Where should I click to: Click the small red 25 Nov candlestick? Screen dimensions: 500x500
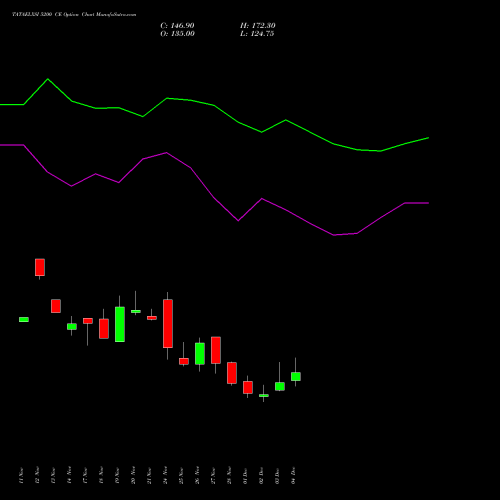(184, 361)
